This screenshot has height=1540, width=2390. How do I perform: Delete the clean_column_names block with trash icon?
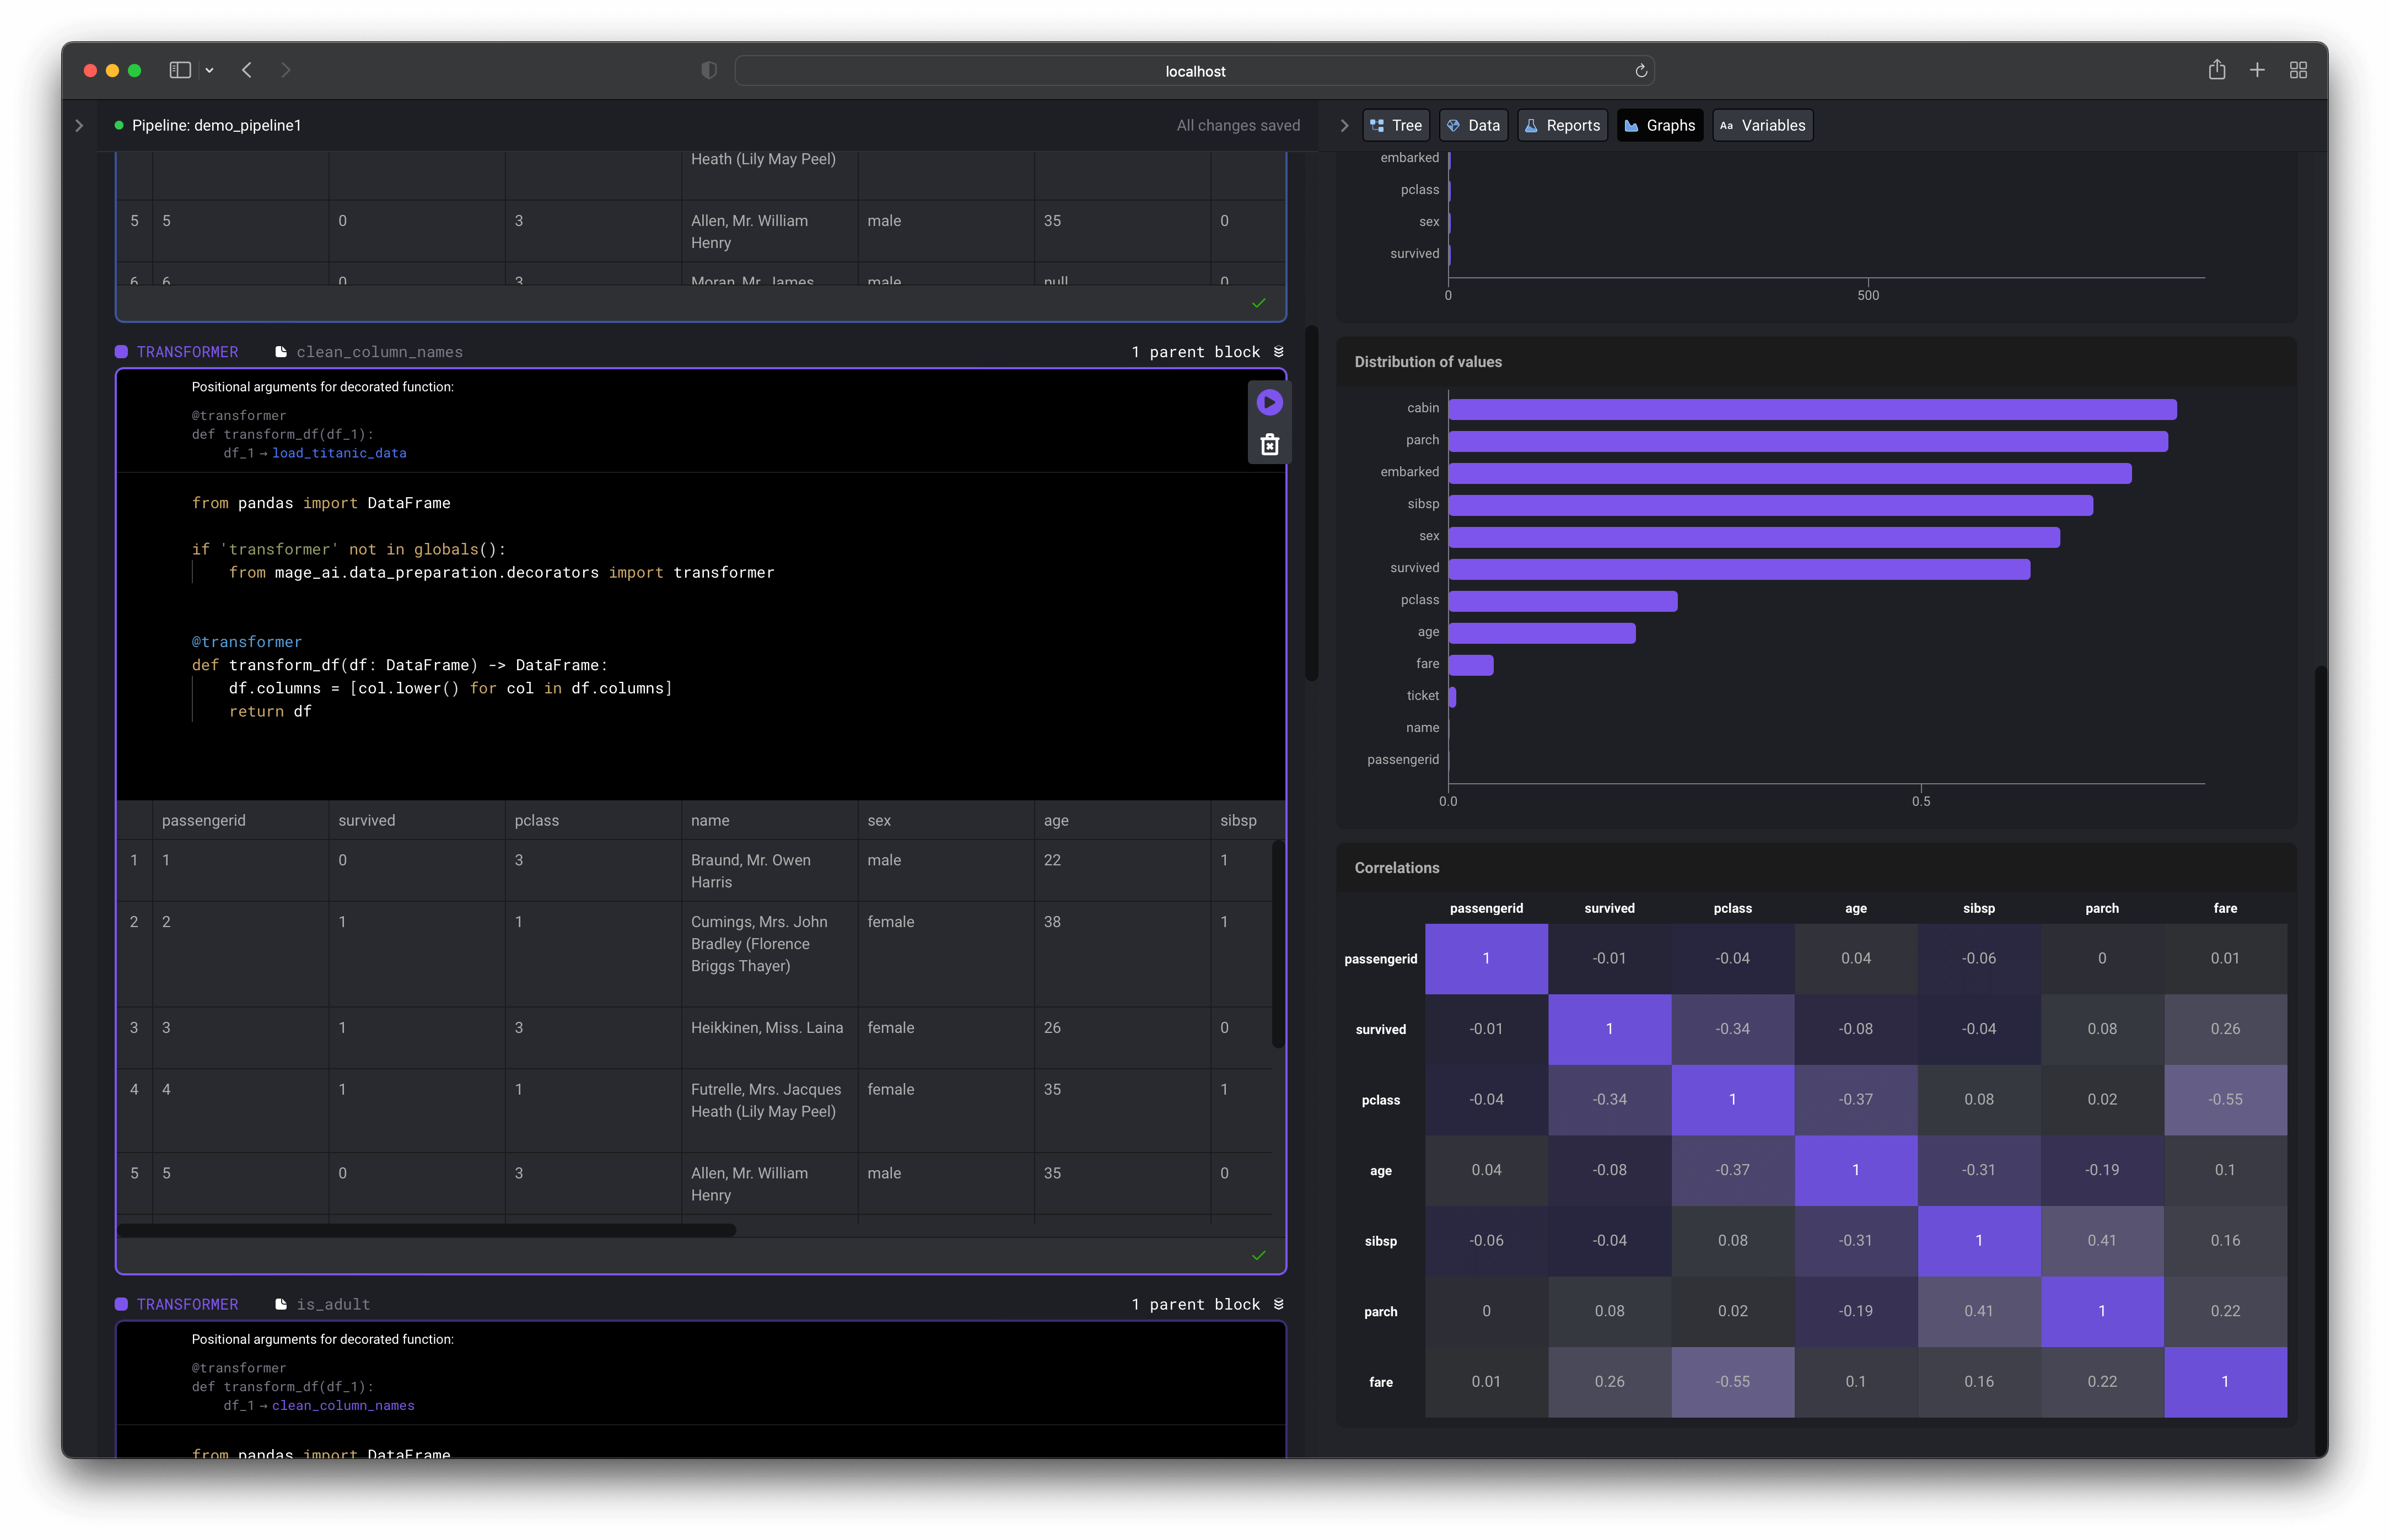tap(1269, 445)
